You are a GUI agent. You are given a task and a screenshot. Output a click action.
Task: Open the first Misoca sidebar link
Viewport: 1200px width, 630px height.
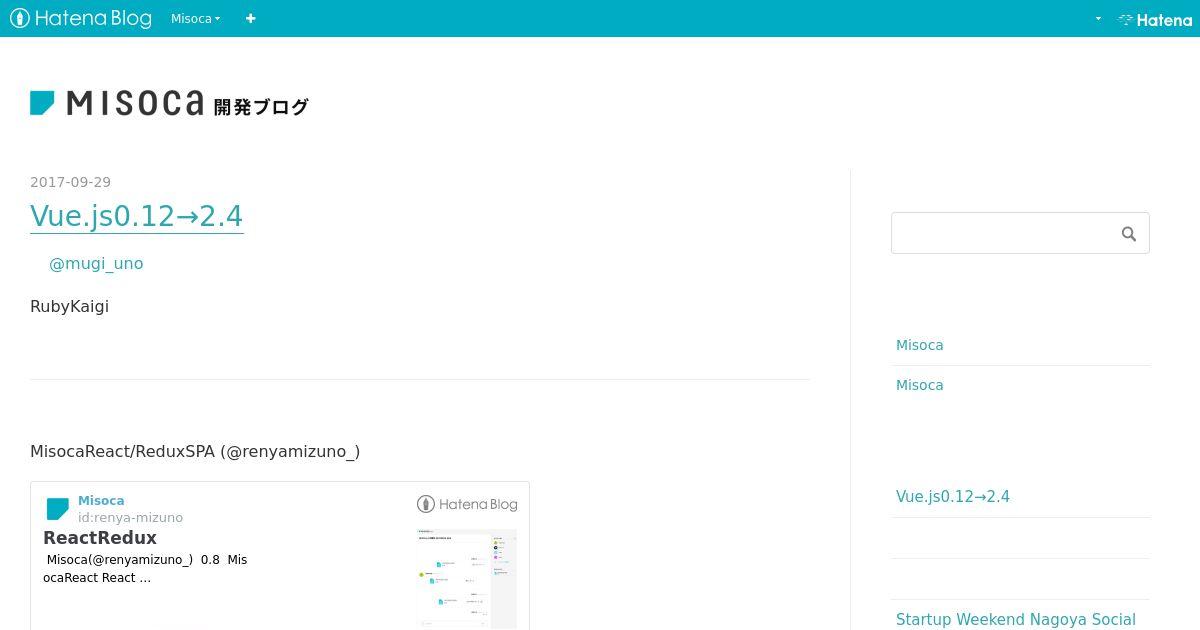point(920,345)
